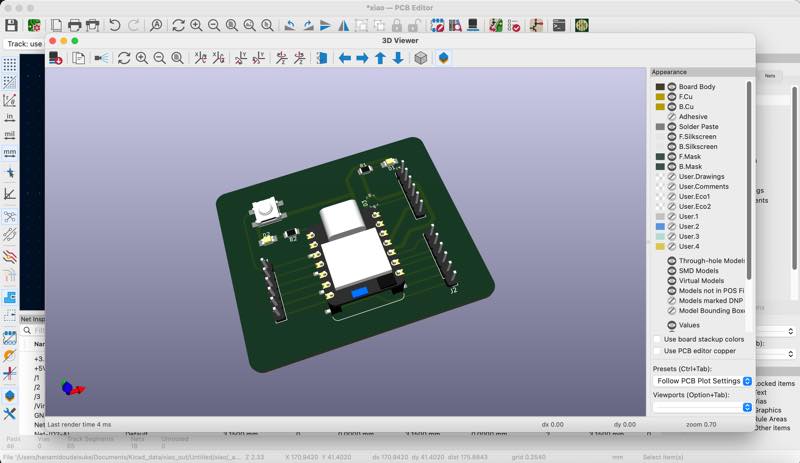
Task: Click F.Cu color swatch
Action: [660, 96]
